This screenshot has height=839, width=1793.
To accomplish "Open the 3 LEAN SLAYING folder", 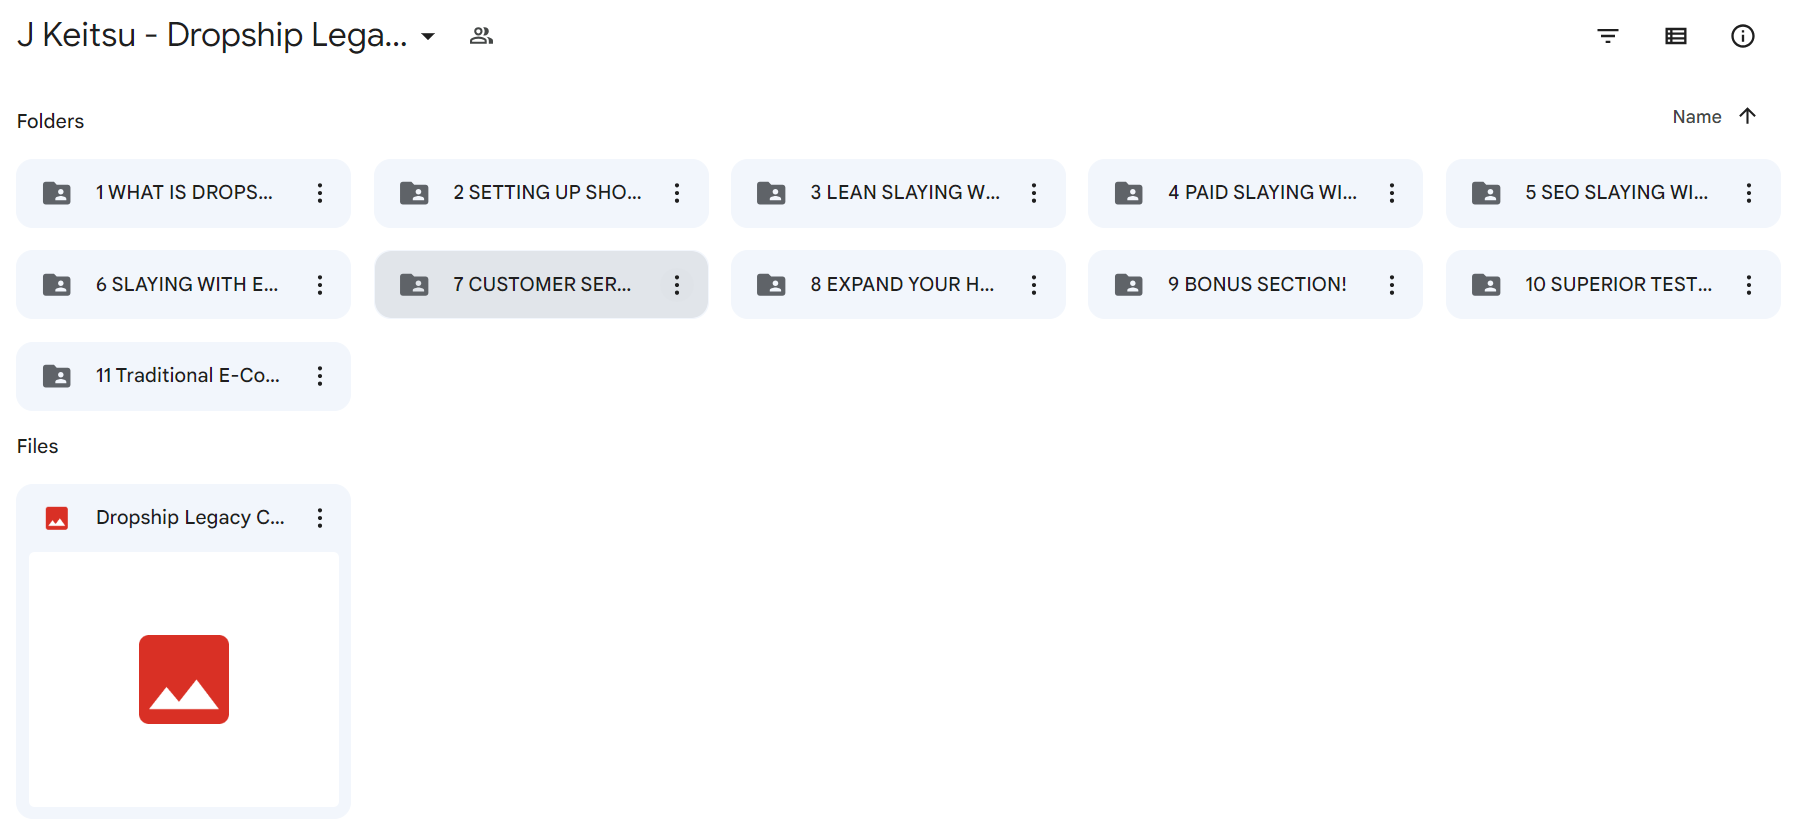I will click(903, 193).
